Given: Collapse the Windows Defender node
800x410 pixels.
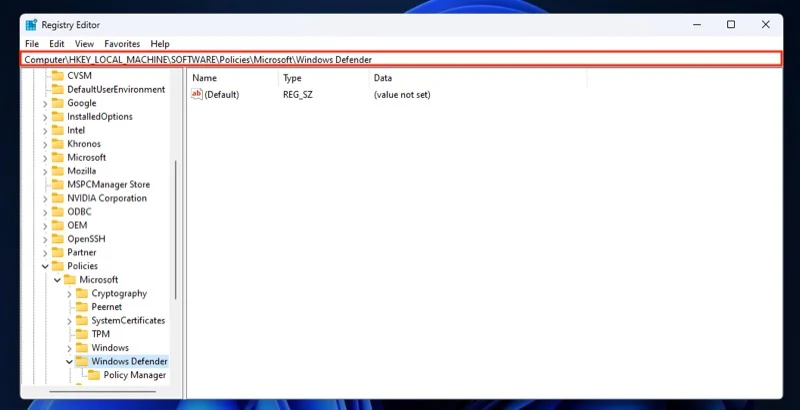Looking at the screenshot, I should (x=69, y=362).
